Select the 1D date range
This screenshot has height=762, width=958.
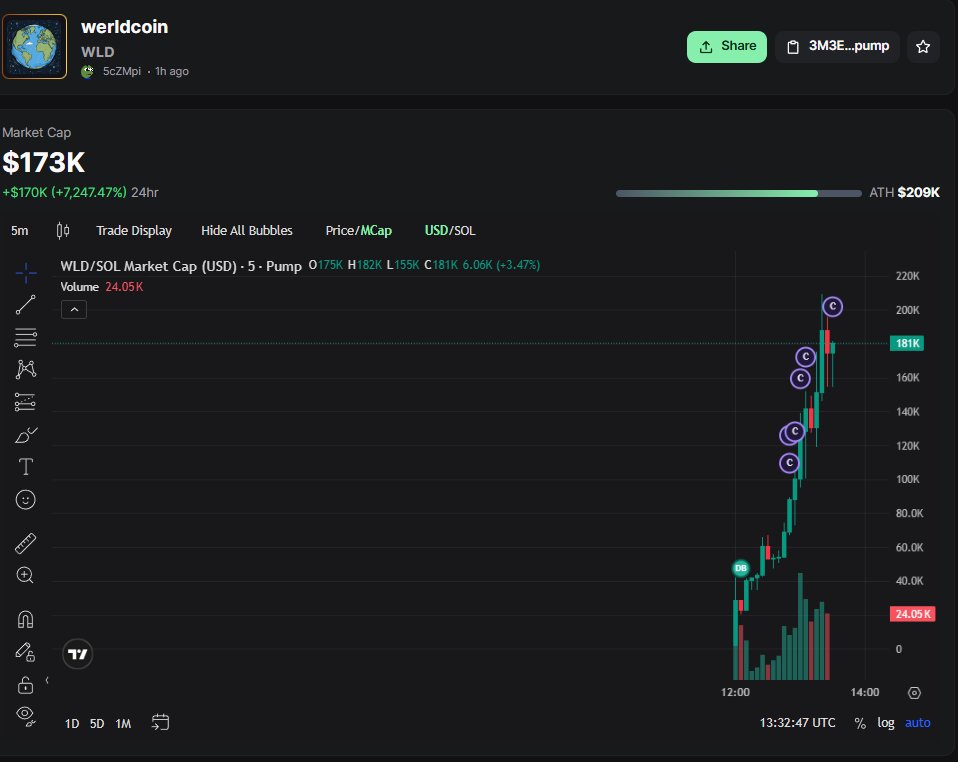(x=72, y=724)
